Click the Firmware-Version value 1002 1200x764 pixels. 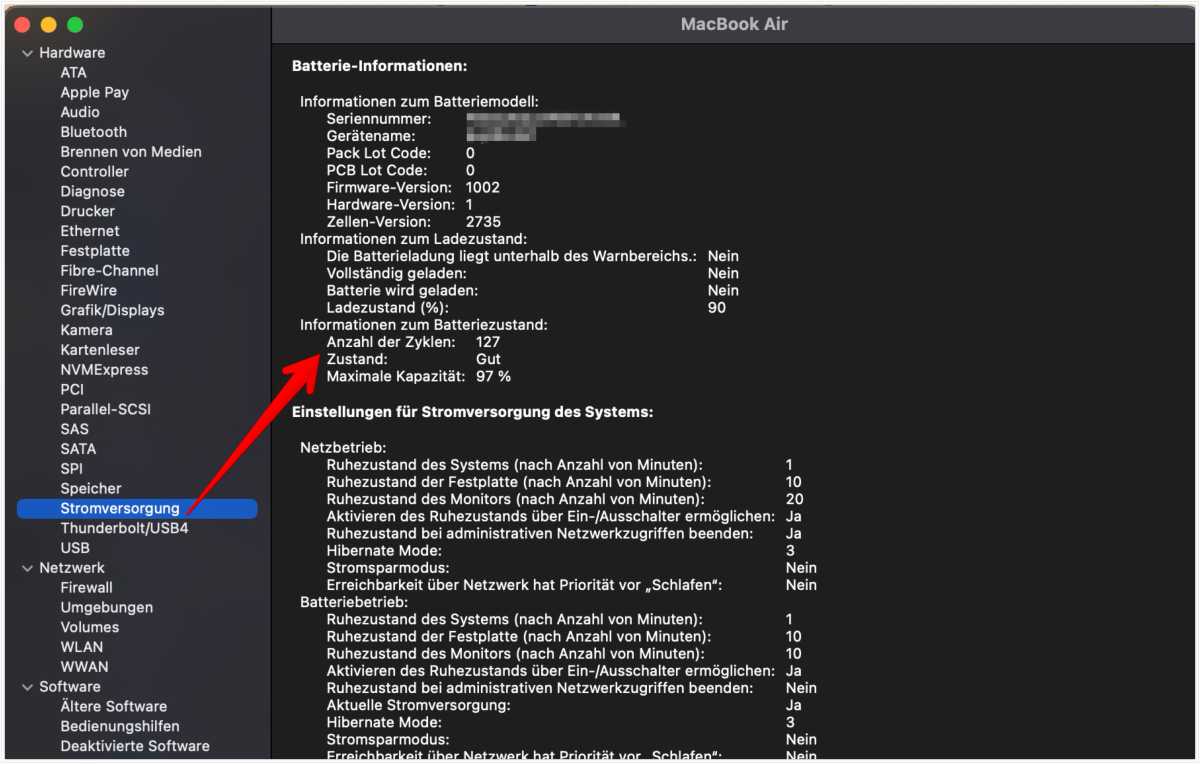(x=483, y=187)
